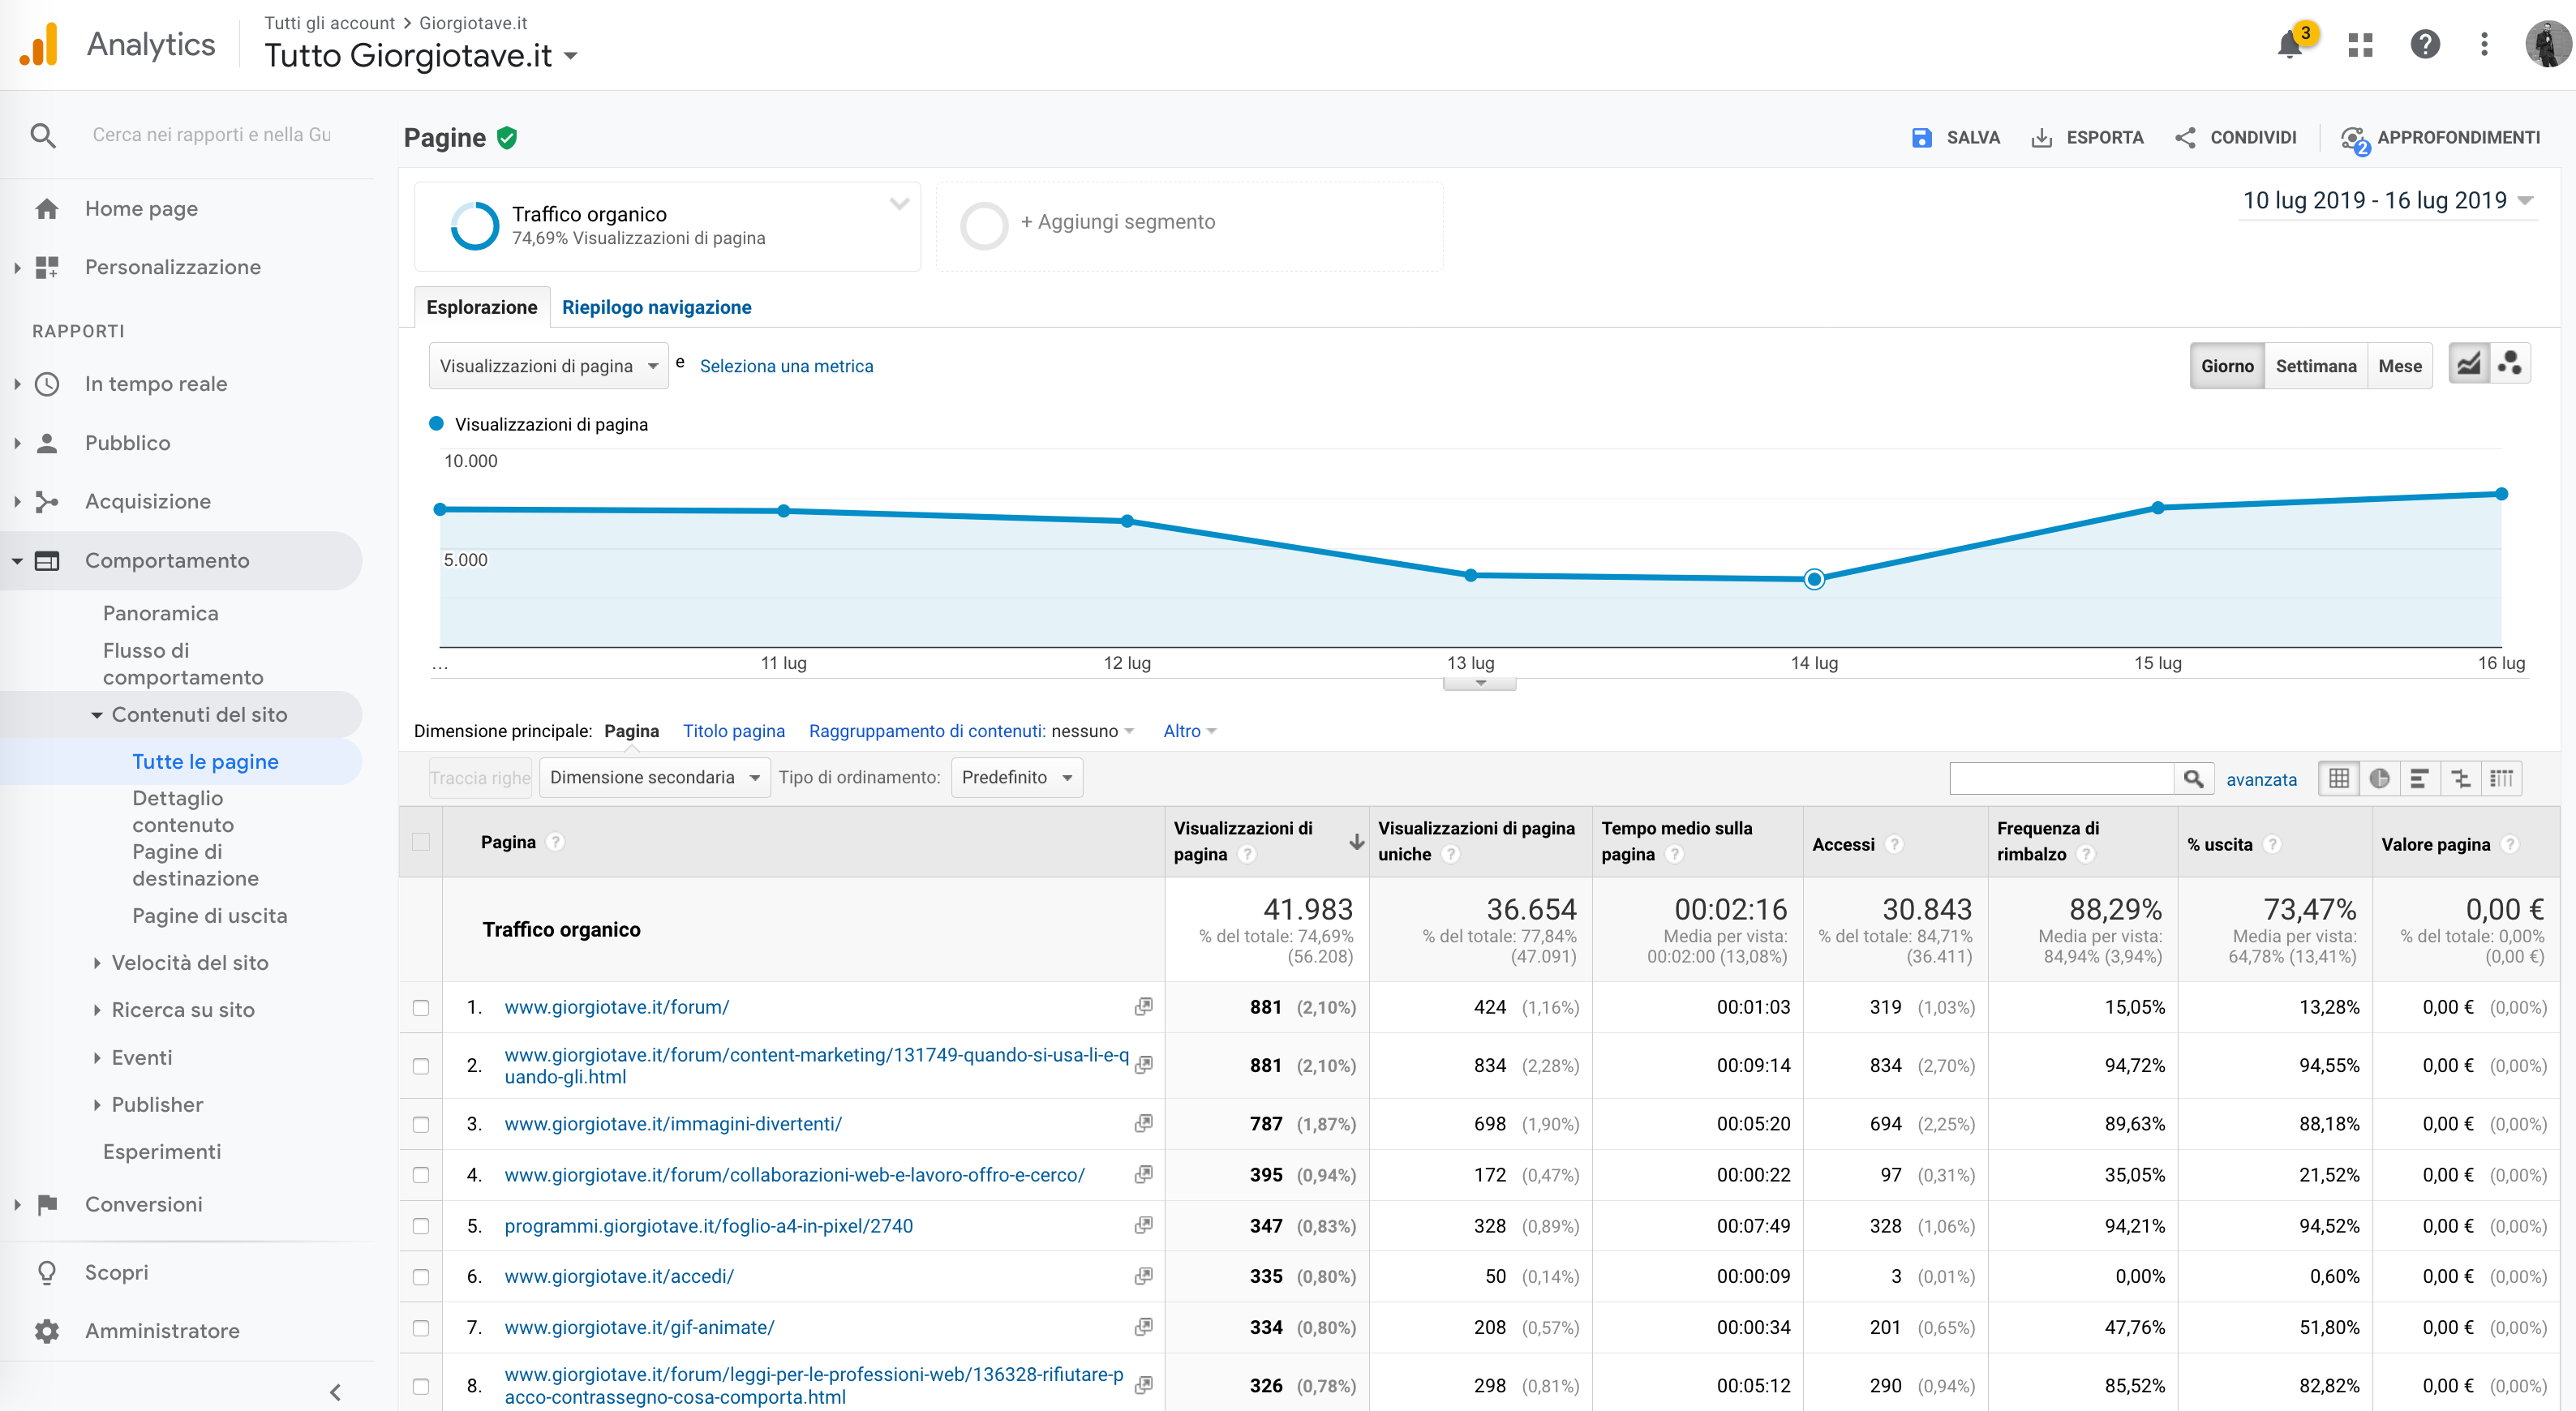
Task: Switch to Riepilogo navigazione tab
Action: (x=656, y=307)
